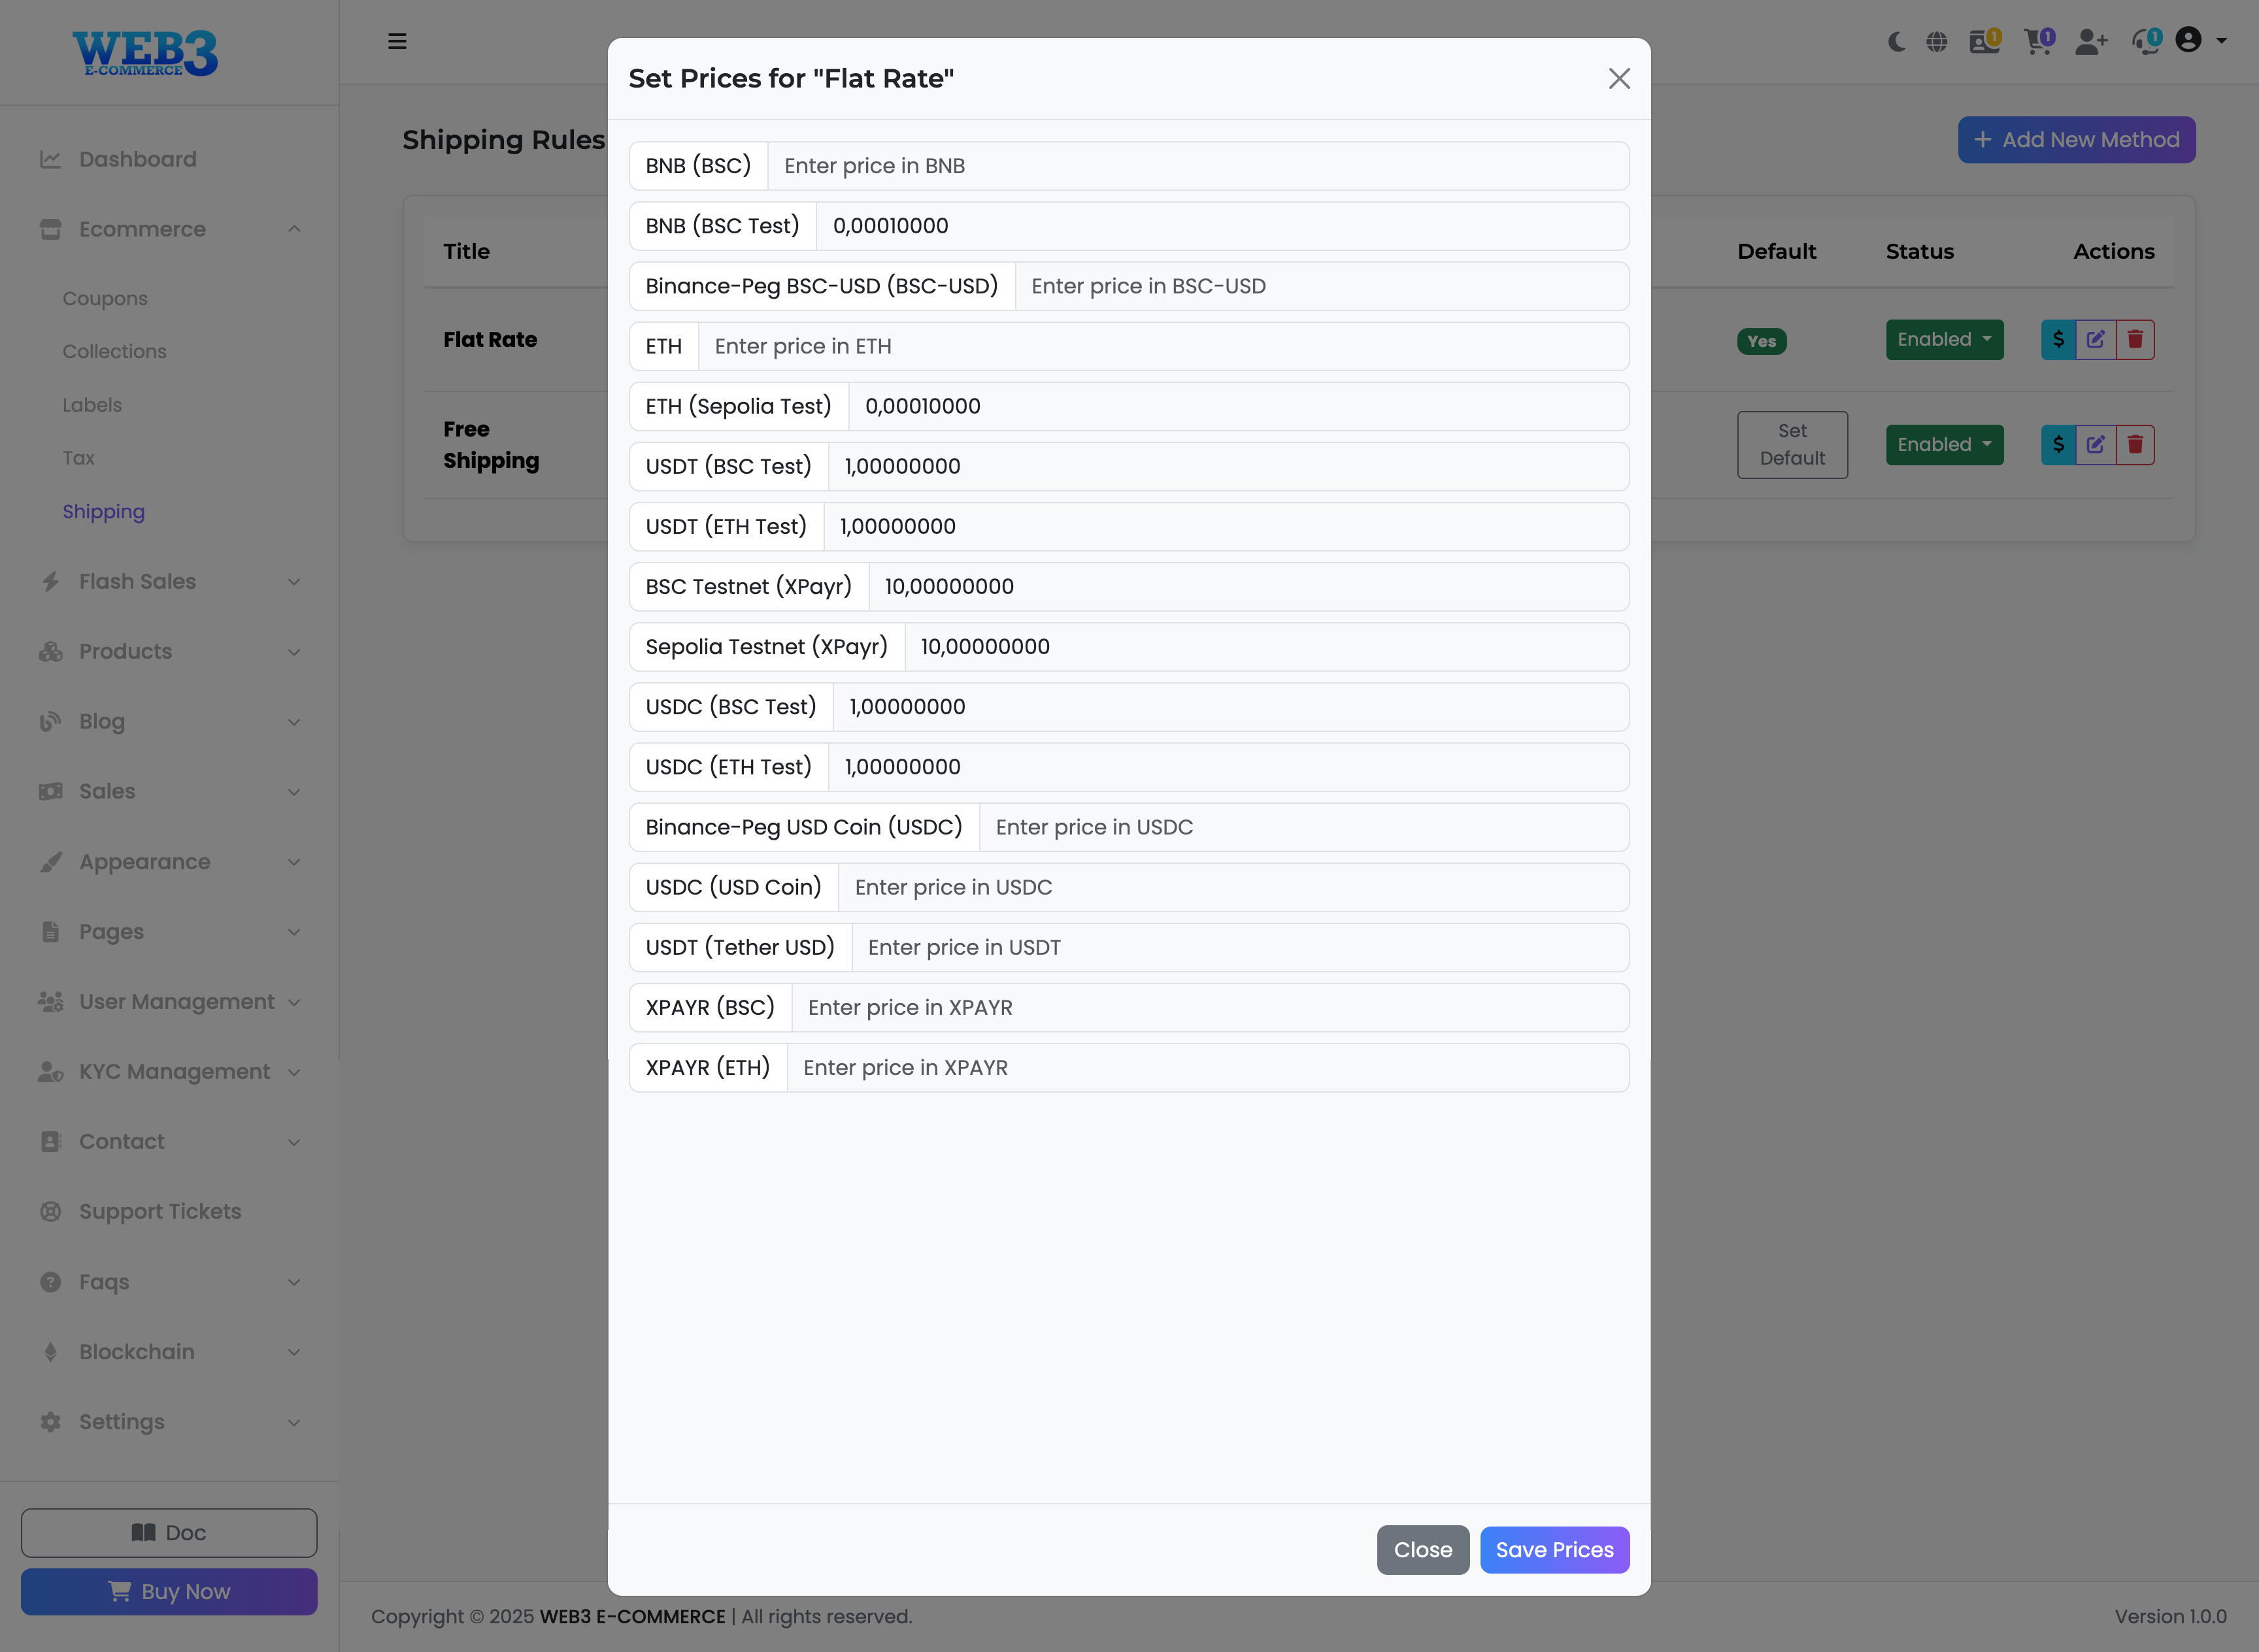This screenshot has width=2259, height=1652.
Task: Click the edit icon for Flat Rate
Action: tap(2096, 340)
